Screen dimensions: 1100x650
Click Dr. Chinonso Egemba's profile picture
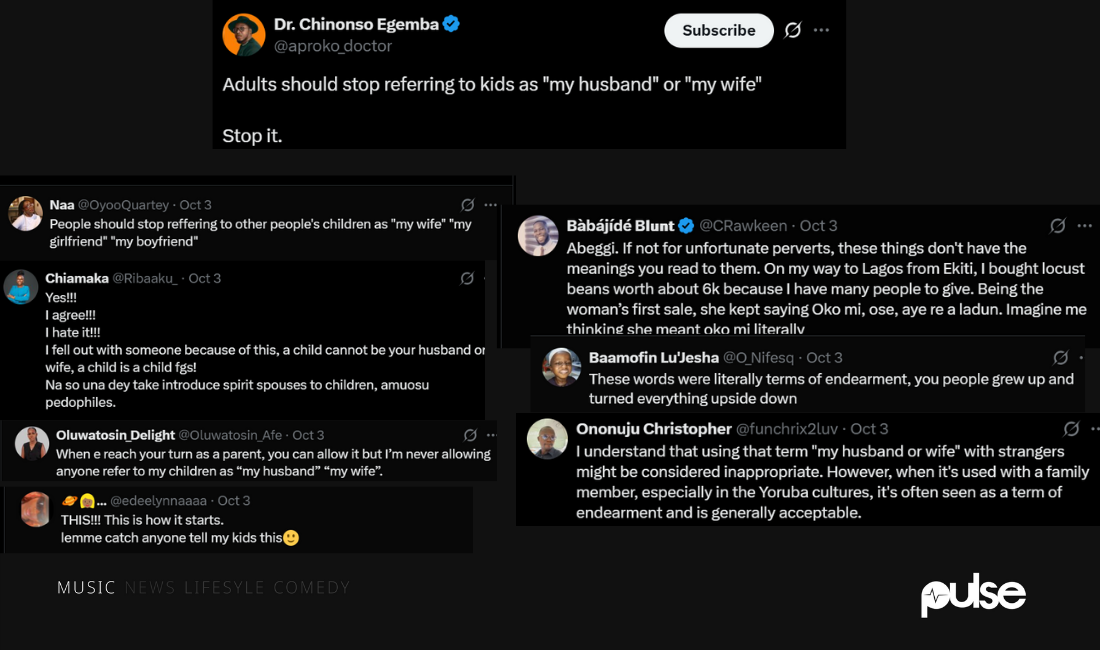coord(243,35)
